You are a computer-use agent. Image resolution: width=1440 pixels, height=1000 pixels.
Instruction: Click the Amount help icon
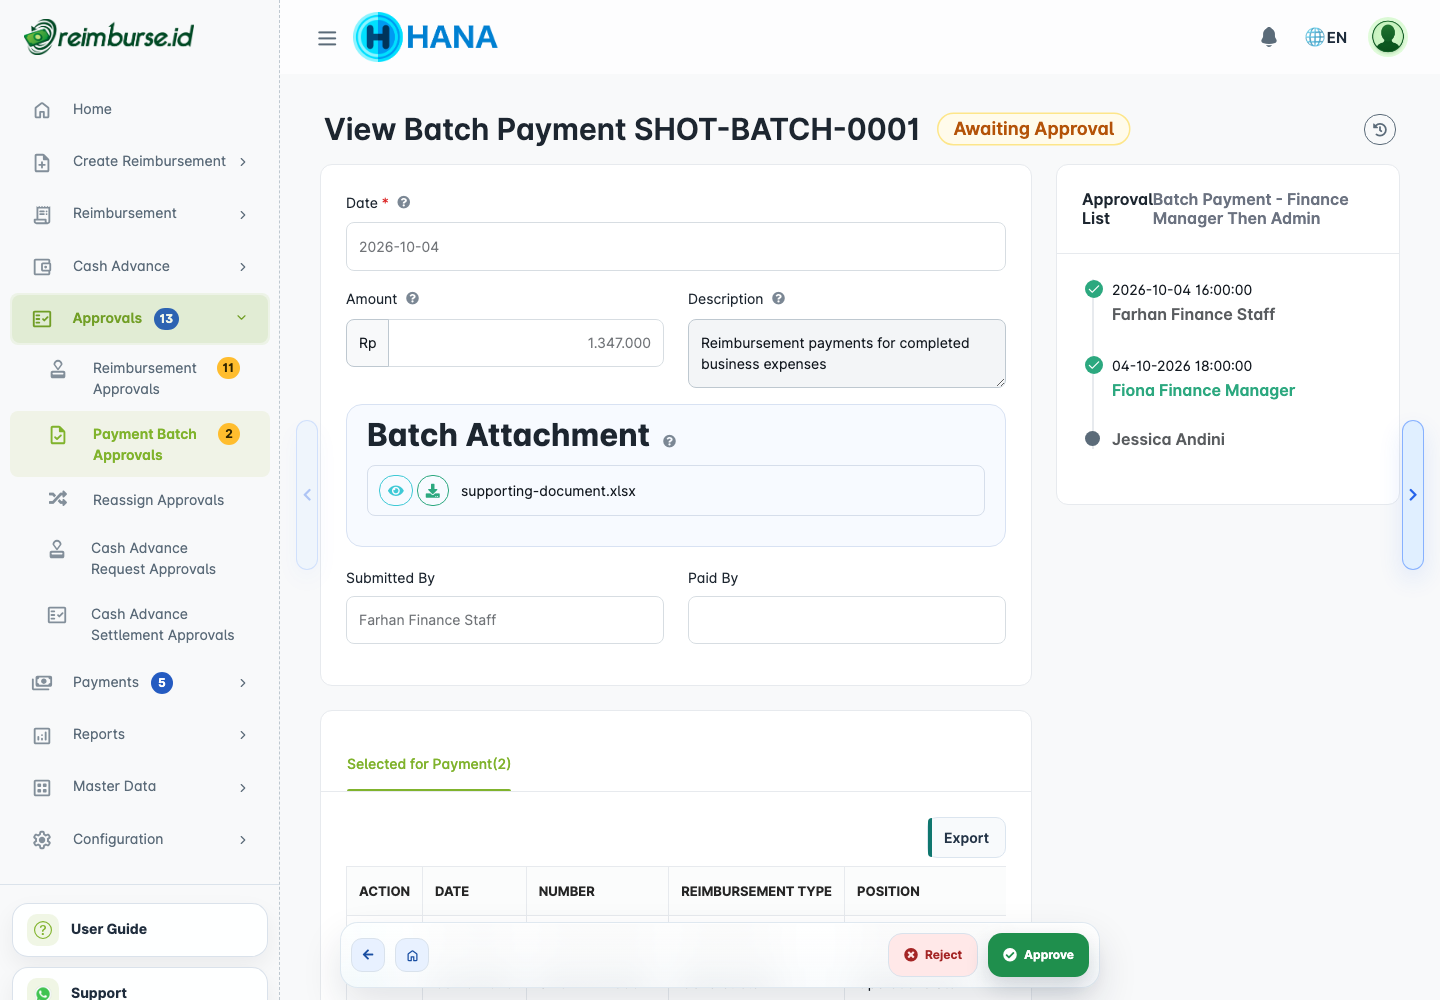(x=412, y=298)
